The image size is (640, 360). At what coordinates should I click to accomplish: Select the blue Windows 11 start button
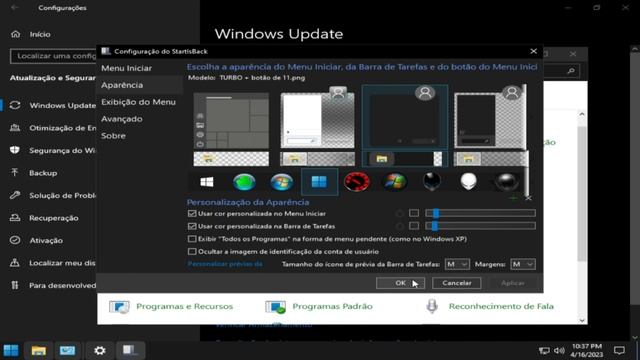319,182
